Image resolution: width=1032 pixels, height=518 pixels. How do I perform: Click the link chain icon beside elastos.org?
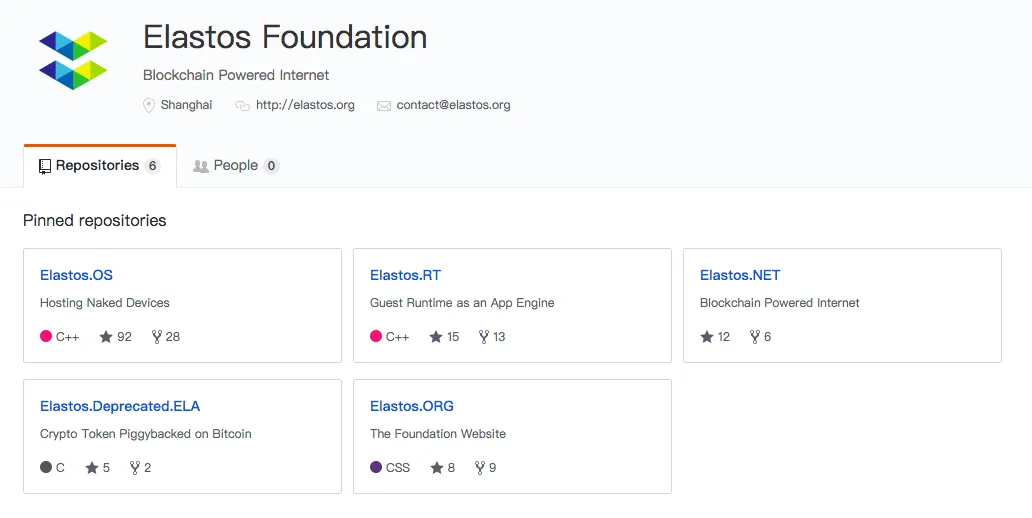tap(242, 105)
